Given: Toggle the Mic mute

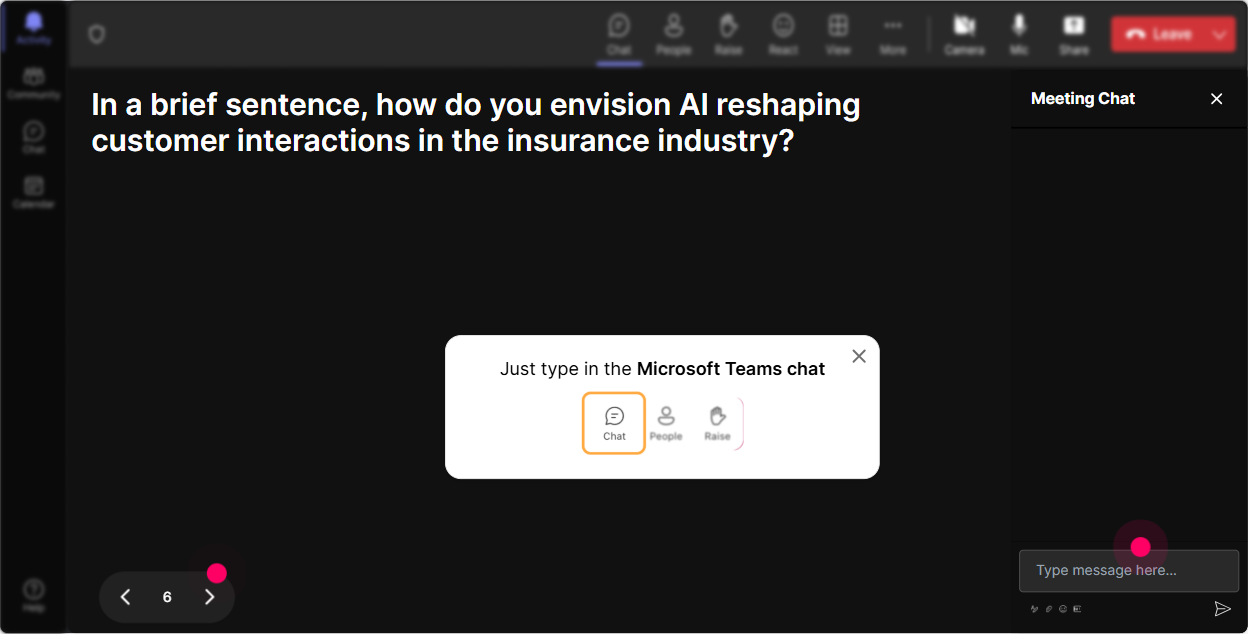Looking at the screenshot, I should tap(1019, 34).
